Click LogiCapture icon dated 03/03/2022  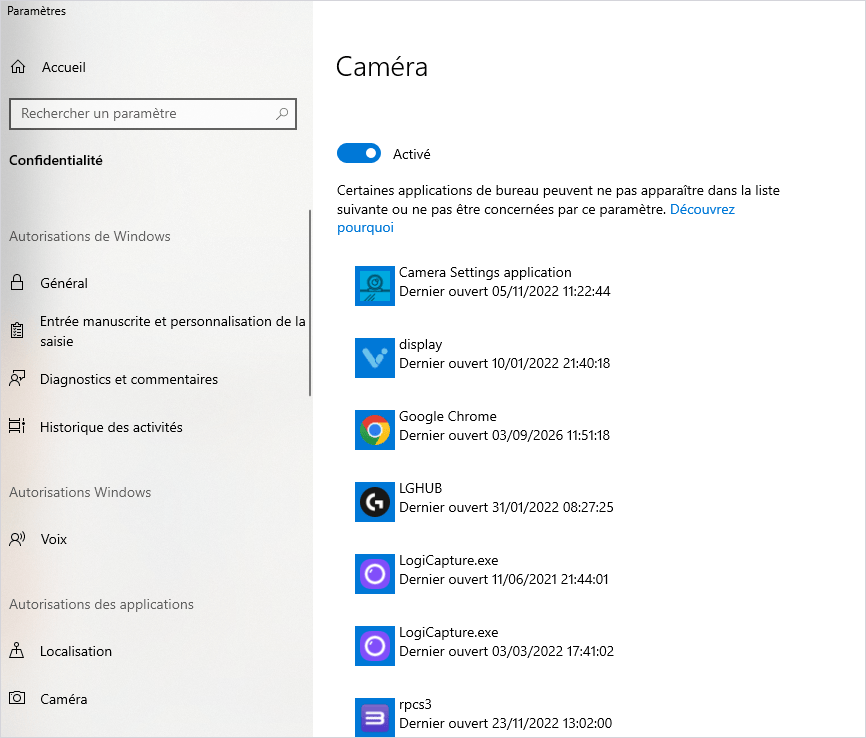click(x=375, y=646)
